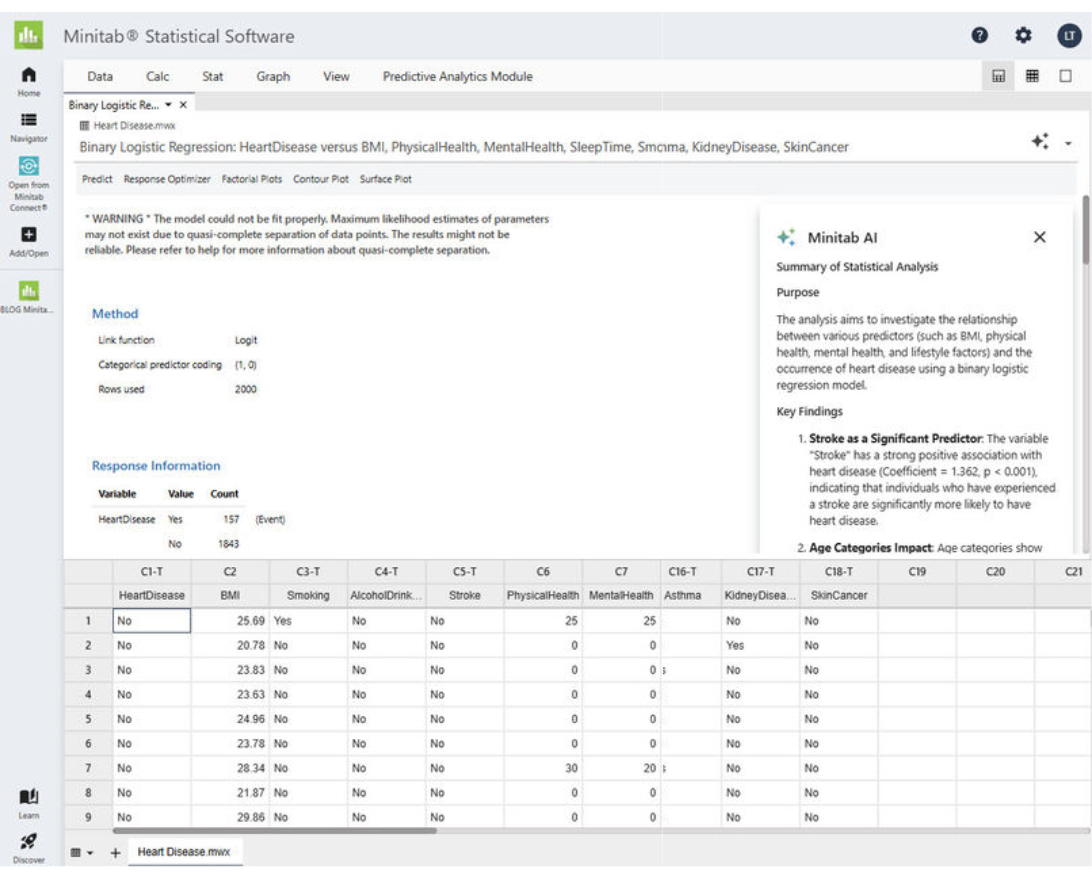The height and width of the screenshot is (878, 1092).
Task: Open the Help question mark icon
Action: point(979,35)
